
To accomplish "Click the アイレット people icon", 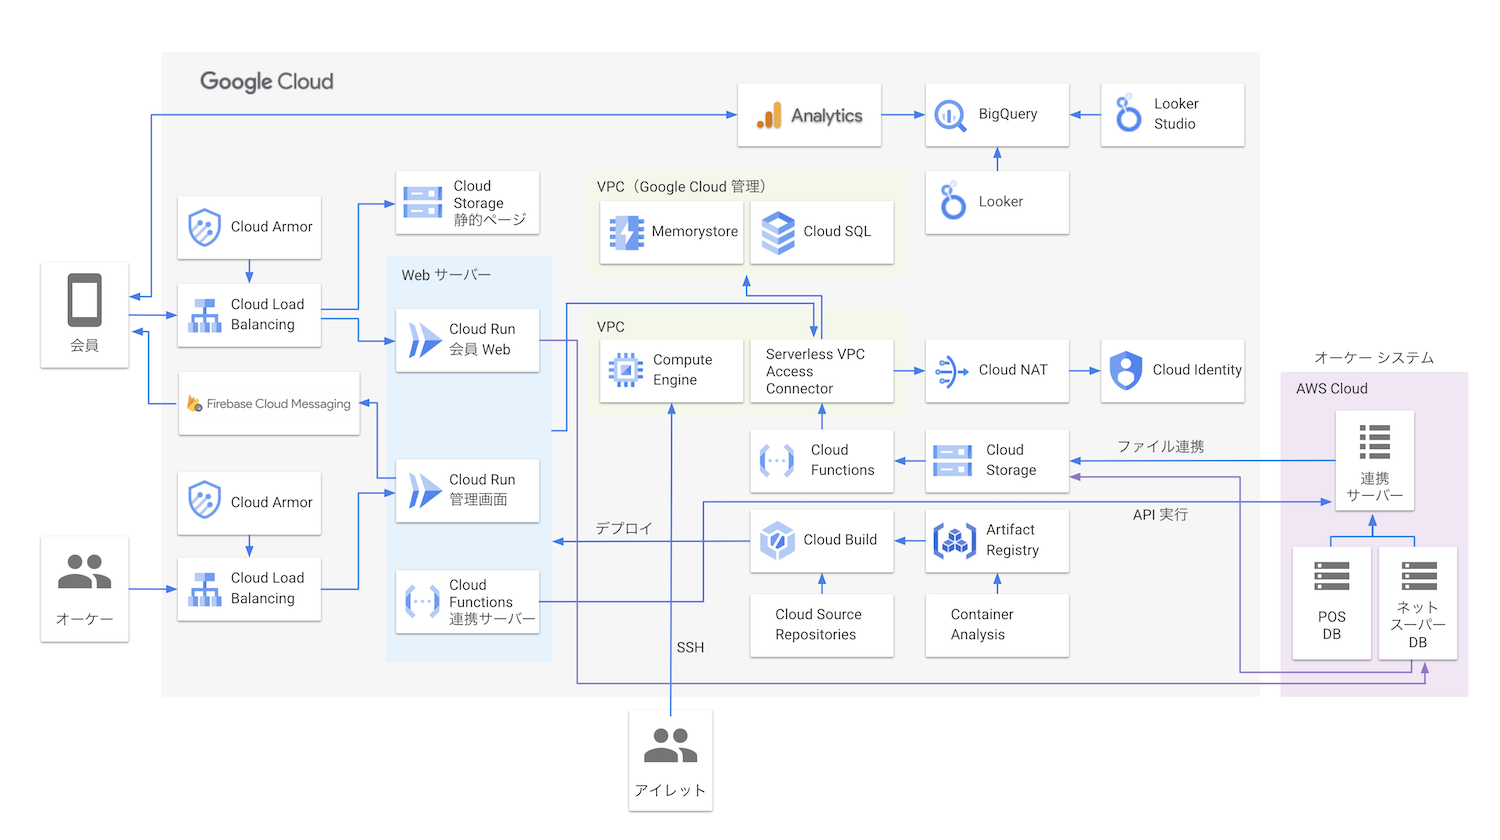I will pyautogui.click(x=670, y=746).
